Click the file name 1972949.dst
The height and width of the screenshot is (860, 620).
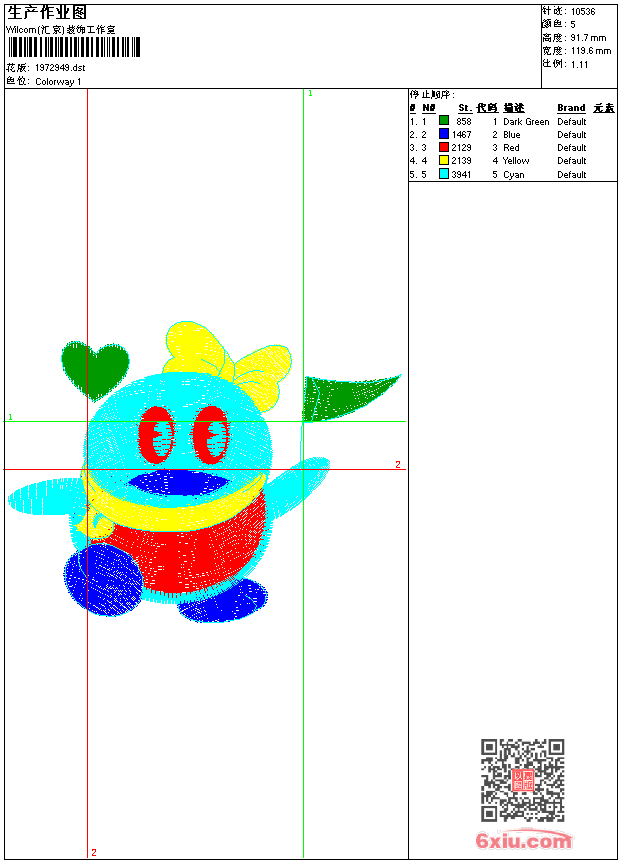[60, 68]
